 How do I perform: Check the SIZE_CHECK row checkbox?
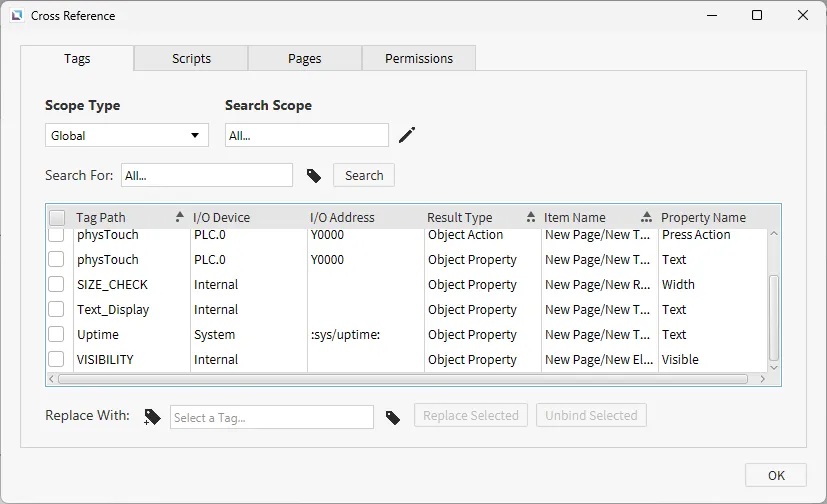(57, 285)
